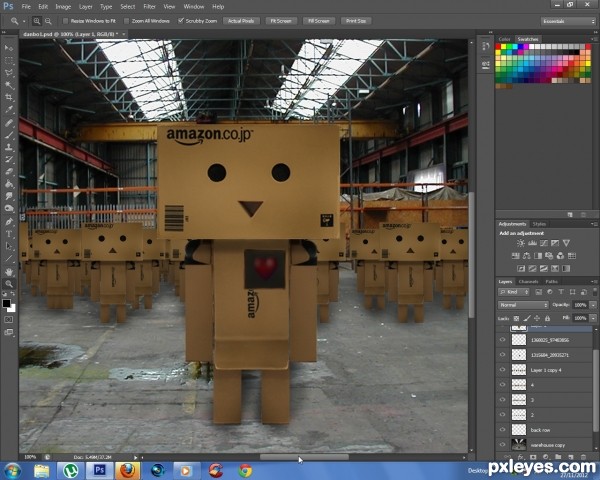
Task: Select the History Brush tool
Action: pyautogui.click(x=8, y=159)
